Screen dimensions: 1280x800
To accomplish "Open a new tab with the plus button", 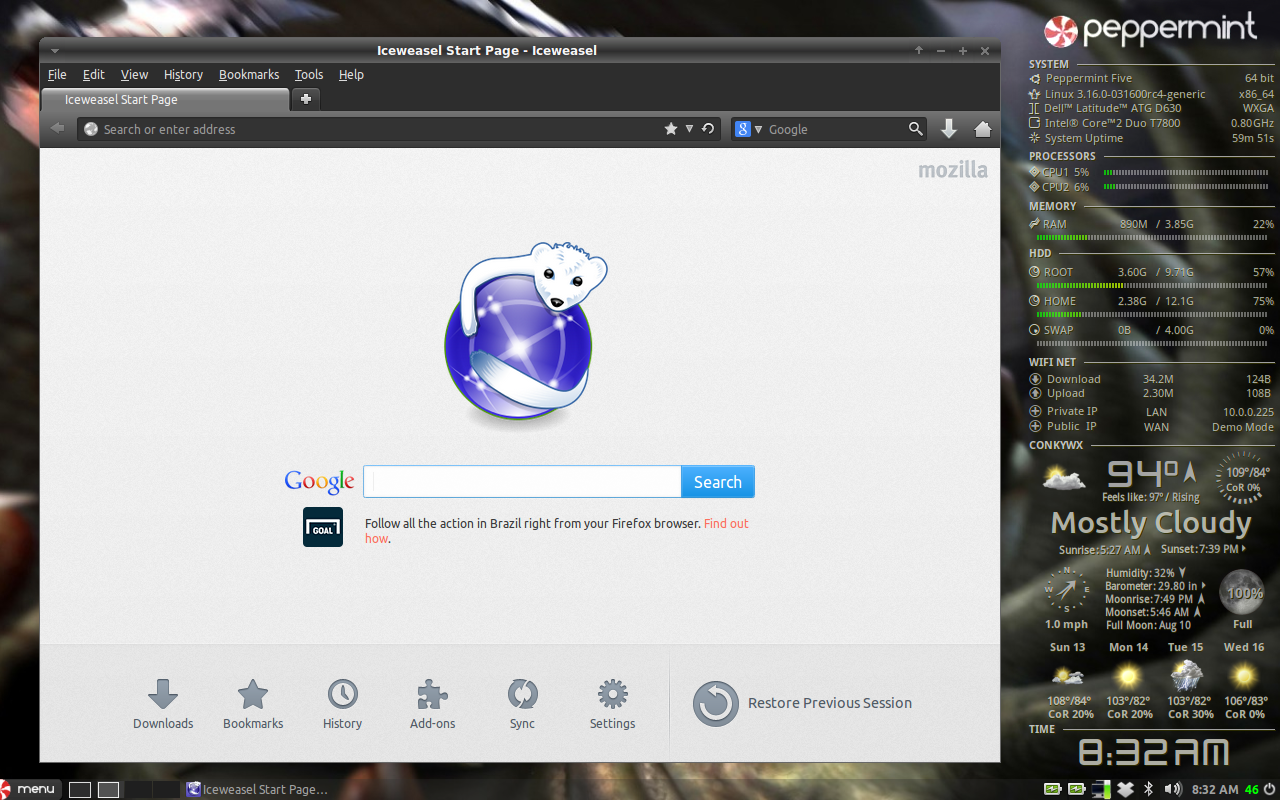I will [306, 99].
